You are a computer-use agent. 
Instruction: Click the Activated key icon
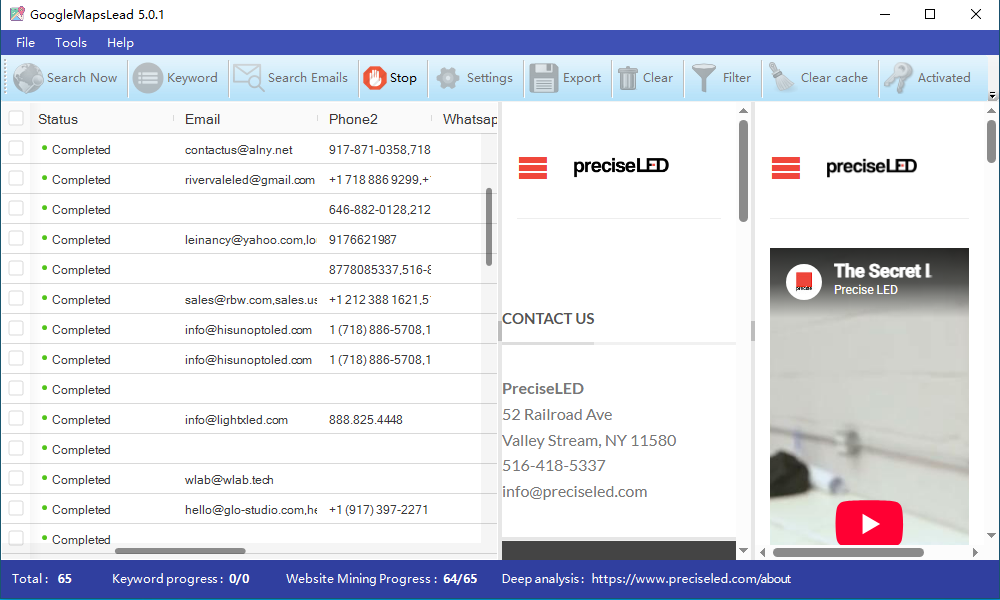tap(898, 78)
